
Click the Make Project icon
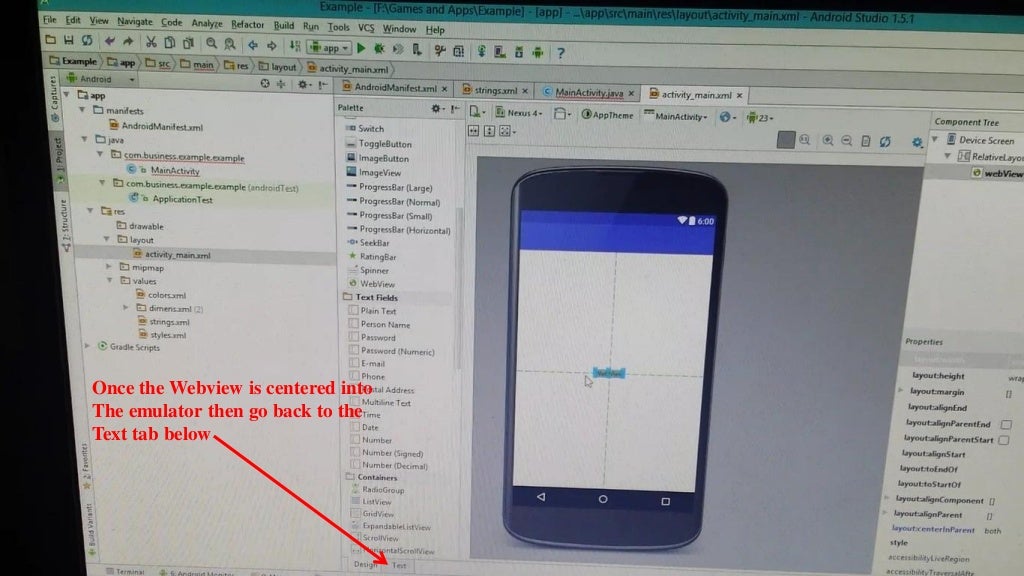click(x=295, y=46)
